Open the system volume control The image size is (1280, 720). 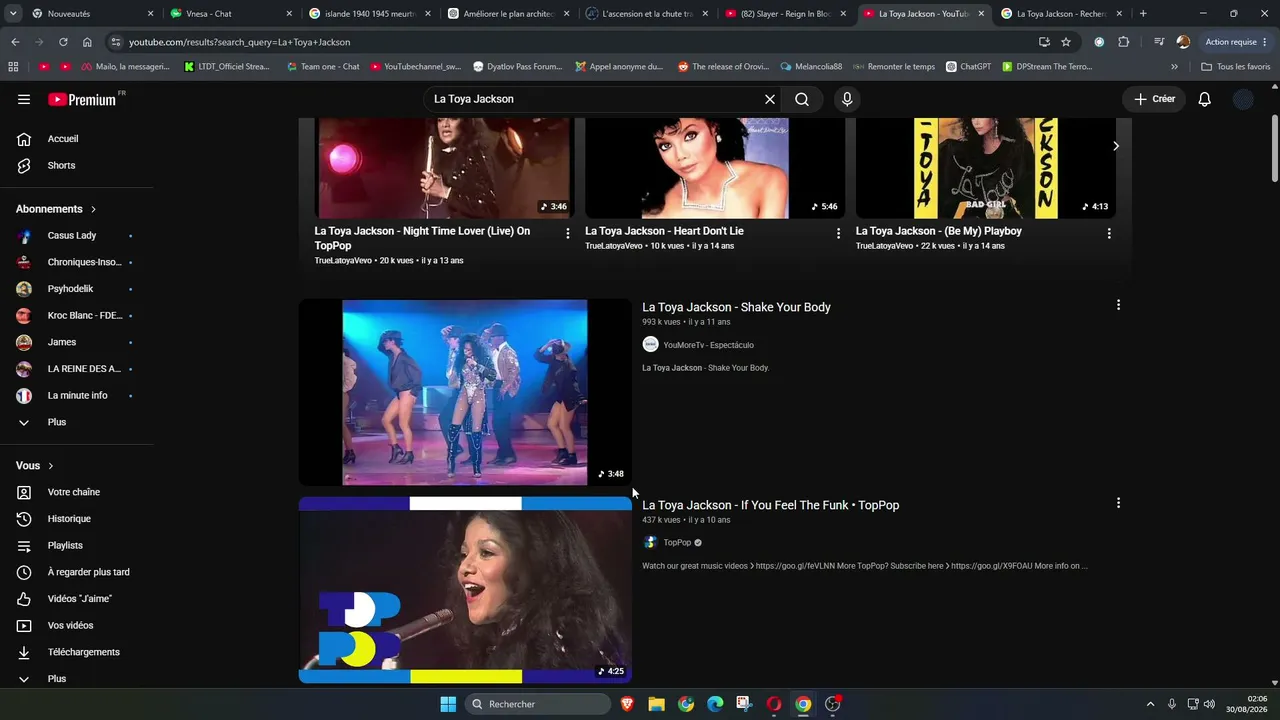[x=1209, y=704]
